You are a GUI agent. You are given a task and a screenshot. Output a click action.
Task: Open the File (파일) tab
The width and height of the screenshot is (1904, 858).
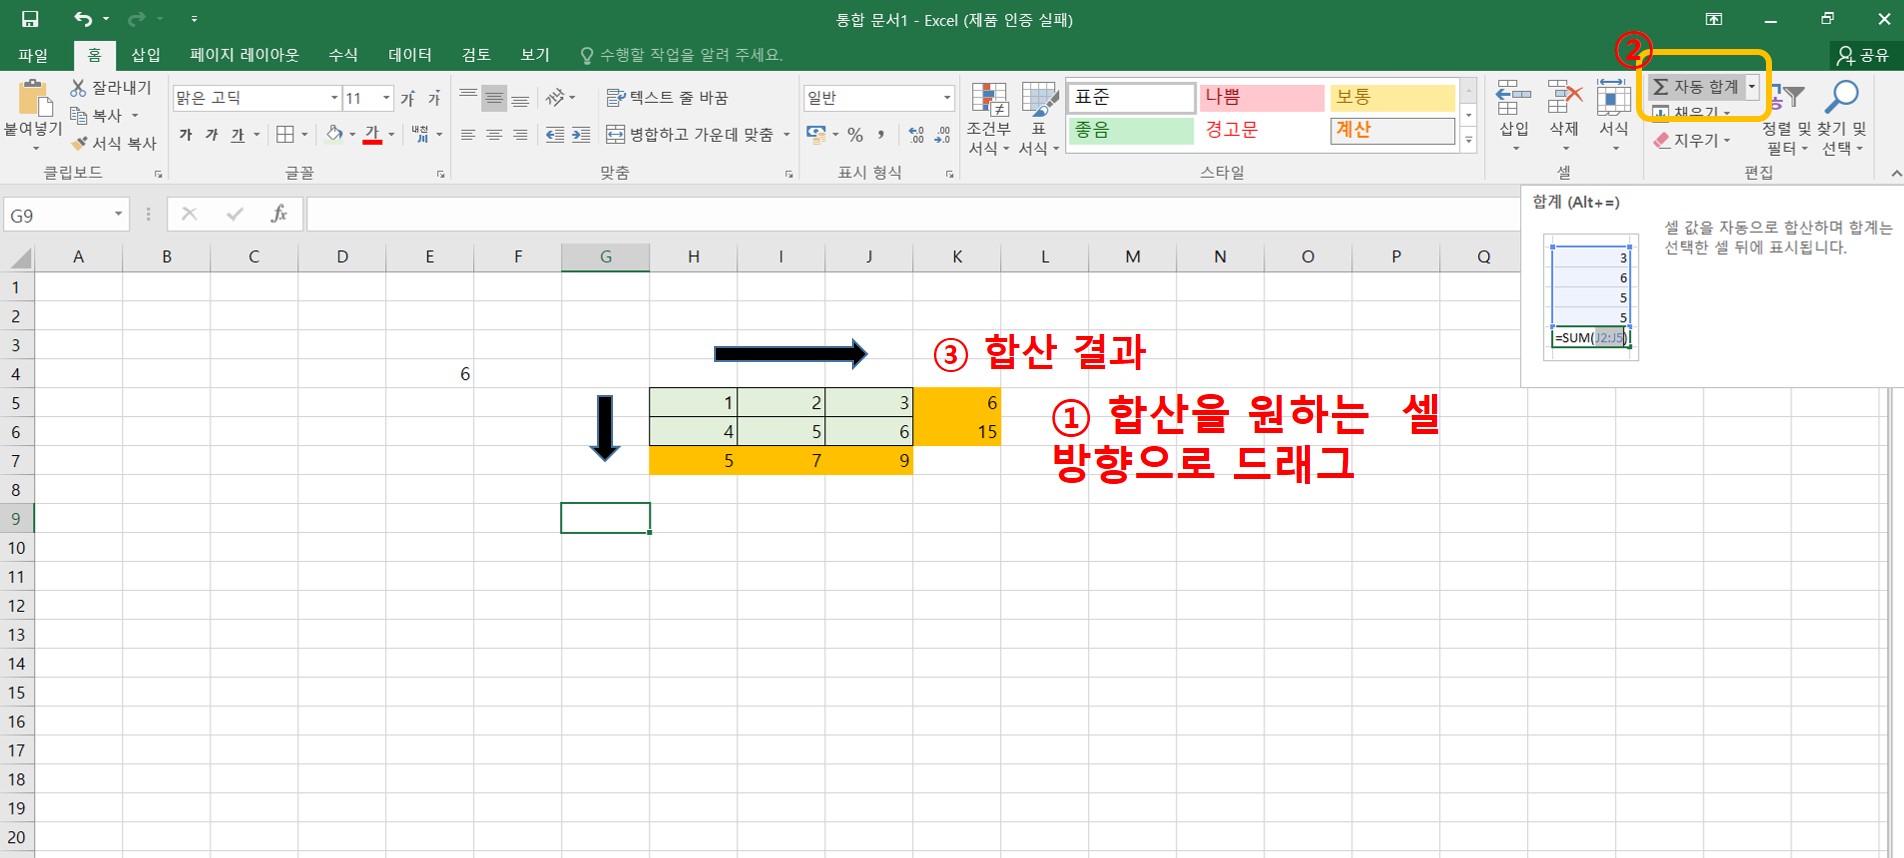point(33,55)
